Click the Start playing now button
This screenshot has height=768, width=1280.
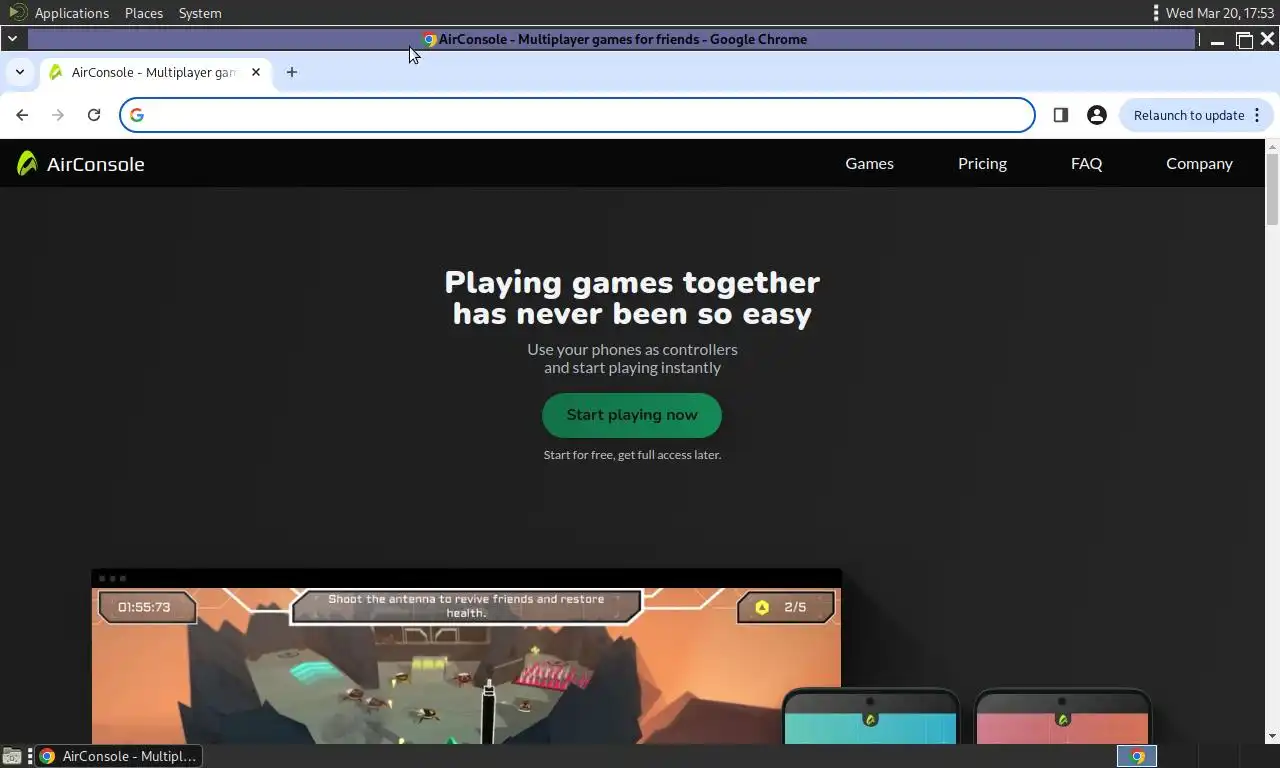632,415
